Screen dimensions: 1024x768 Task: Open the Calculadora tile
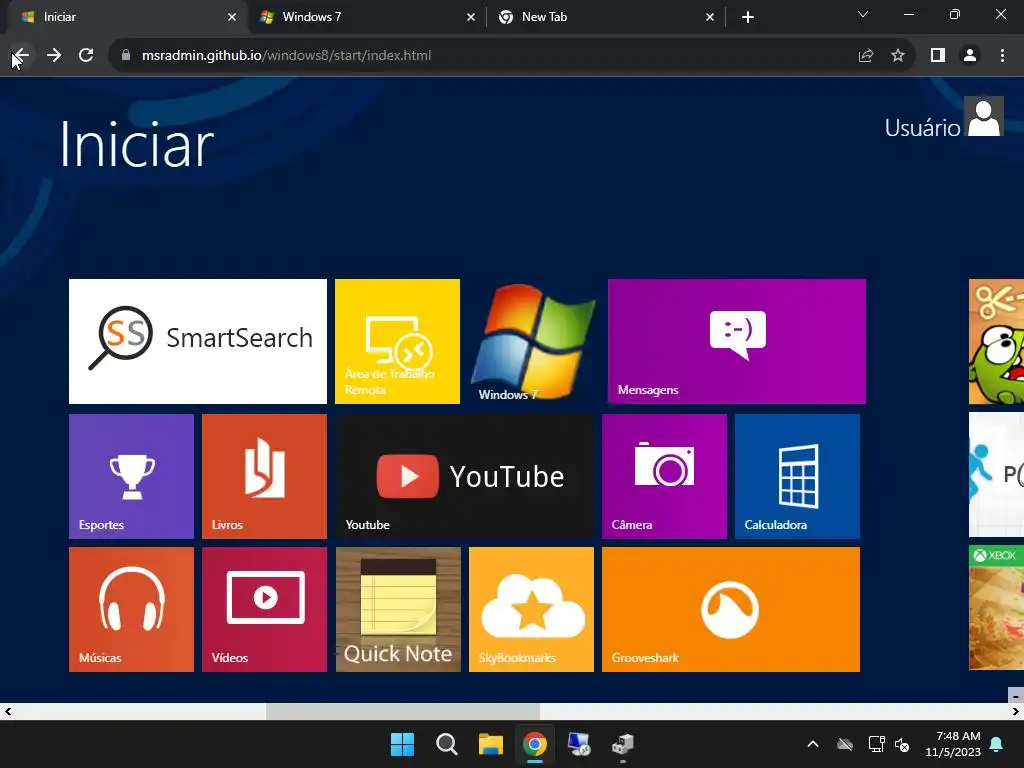coord(797,476)
